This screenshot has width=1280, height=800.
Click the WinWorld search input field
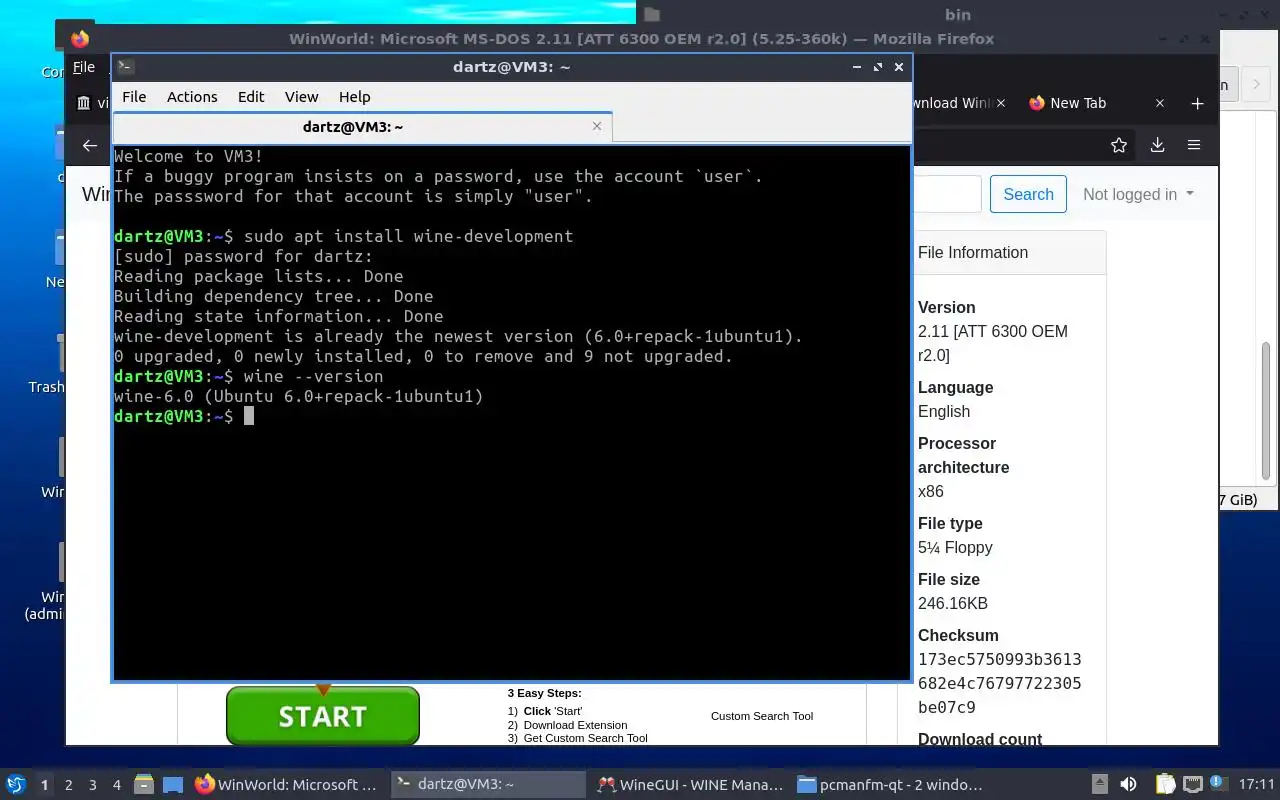(x=946, y=194)
